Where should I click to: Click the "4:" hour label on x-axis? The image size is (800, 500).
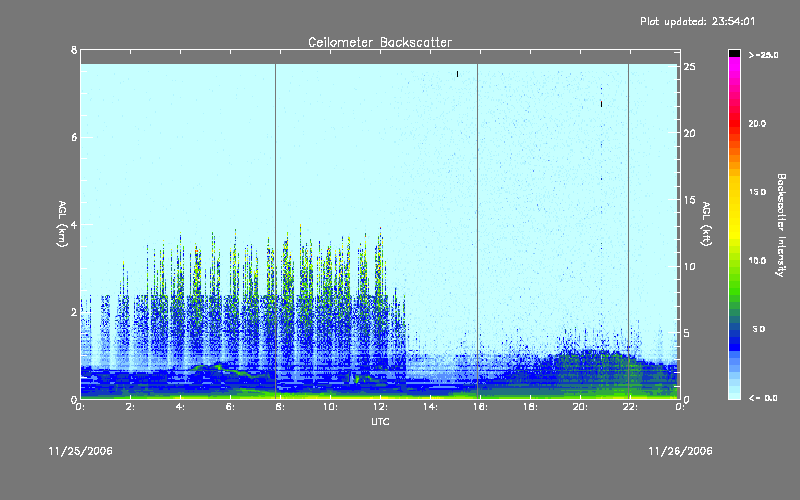coord(181,407)
